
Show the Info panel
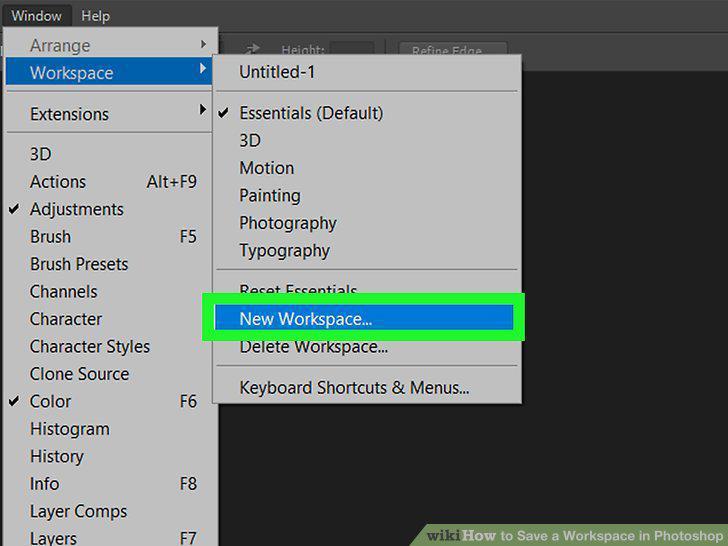[x=109, y=484]
